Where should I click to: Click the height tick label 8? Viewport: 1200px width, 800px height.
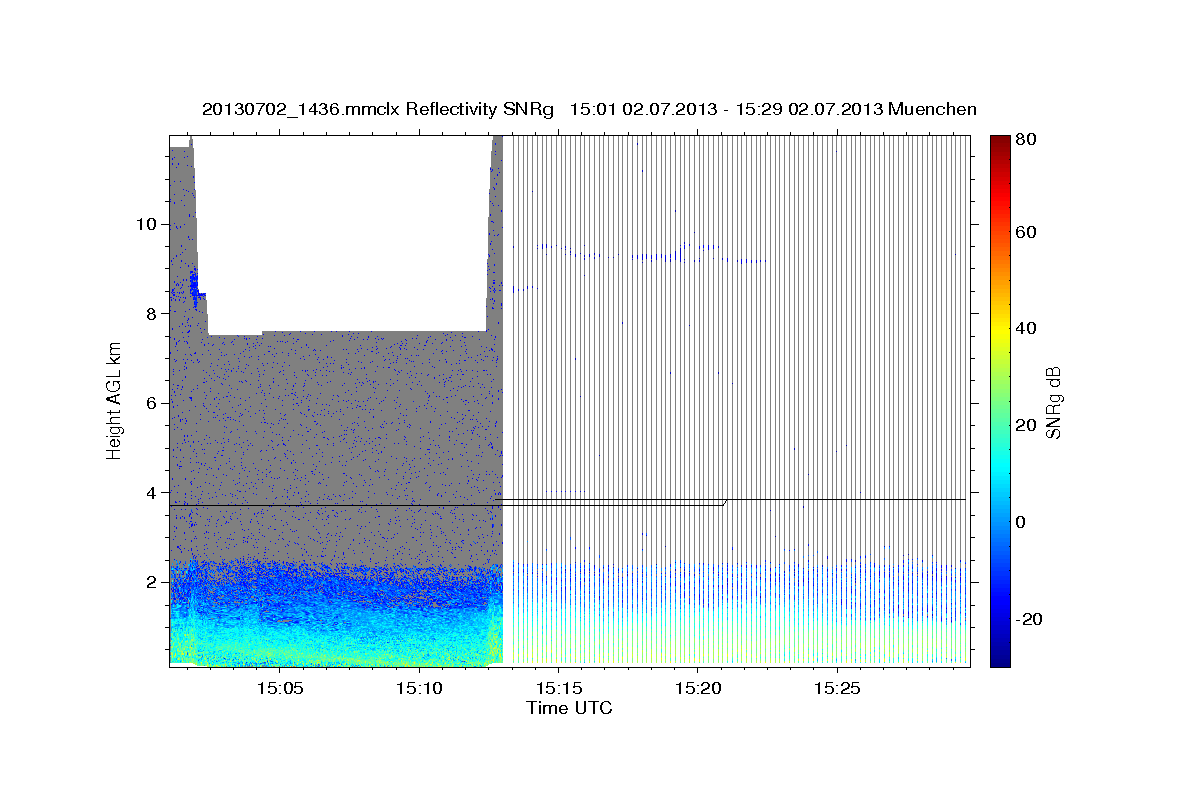point(152,313)
